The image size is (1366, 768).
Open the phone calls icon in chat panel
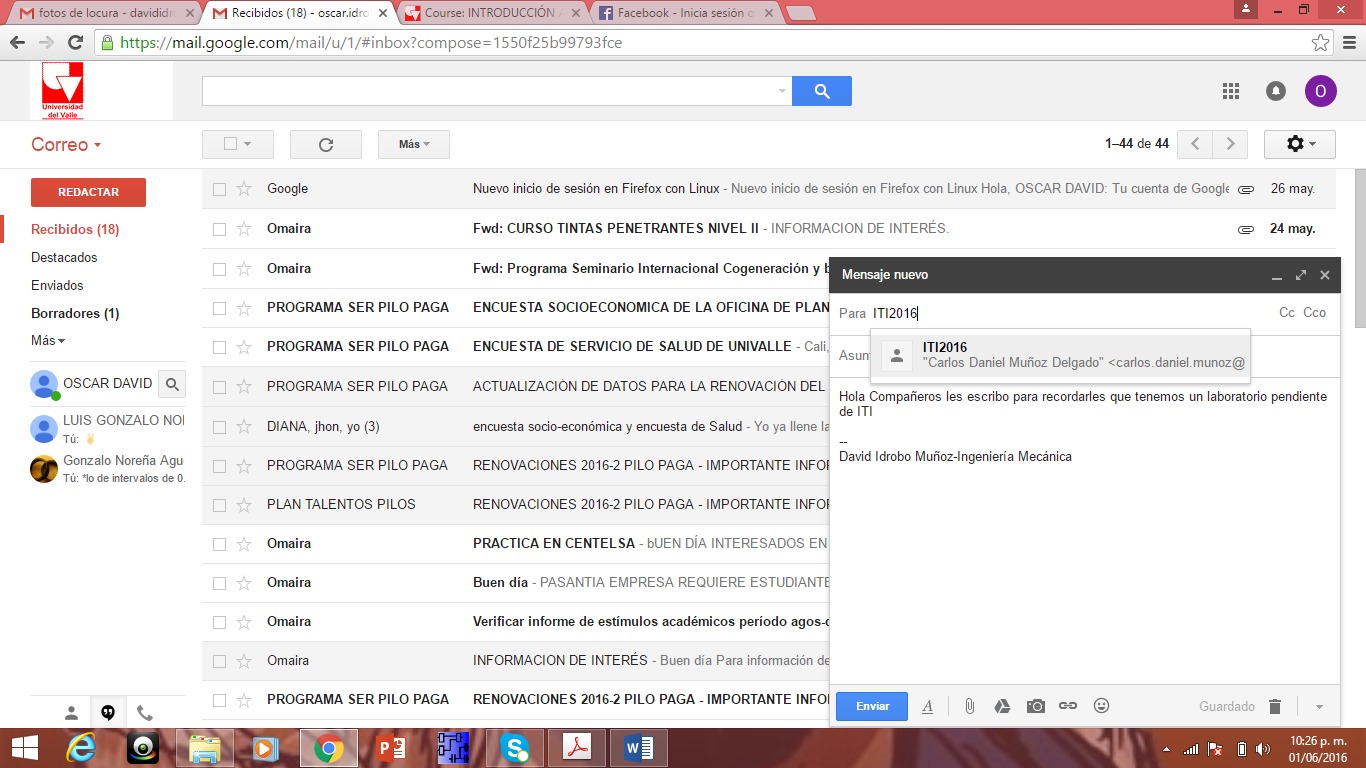click(x=145, y=713)
